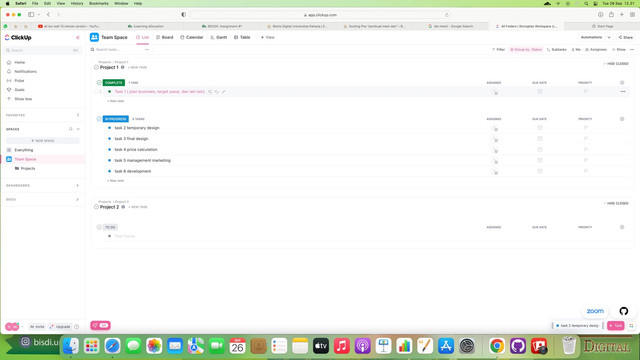Select checkbox for Task 1
The image size is (640, 360).
(96, 92)
